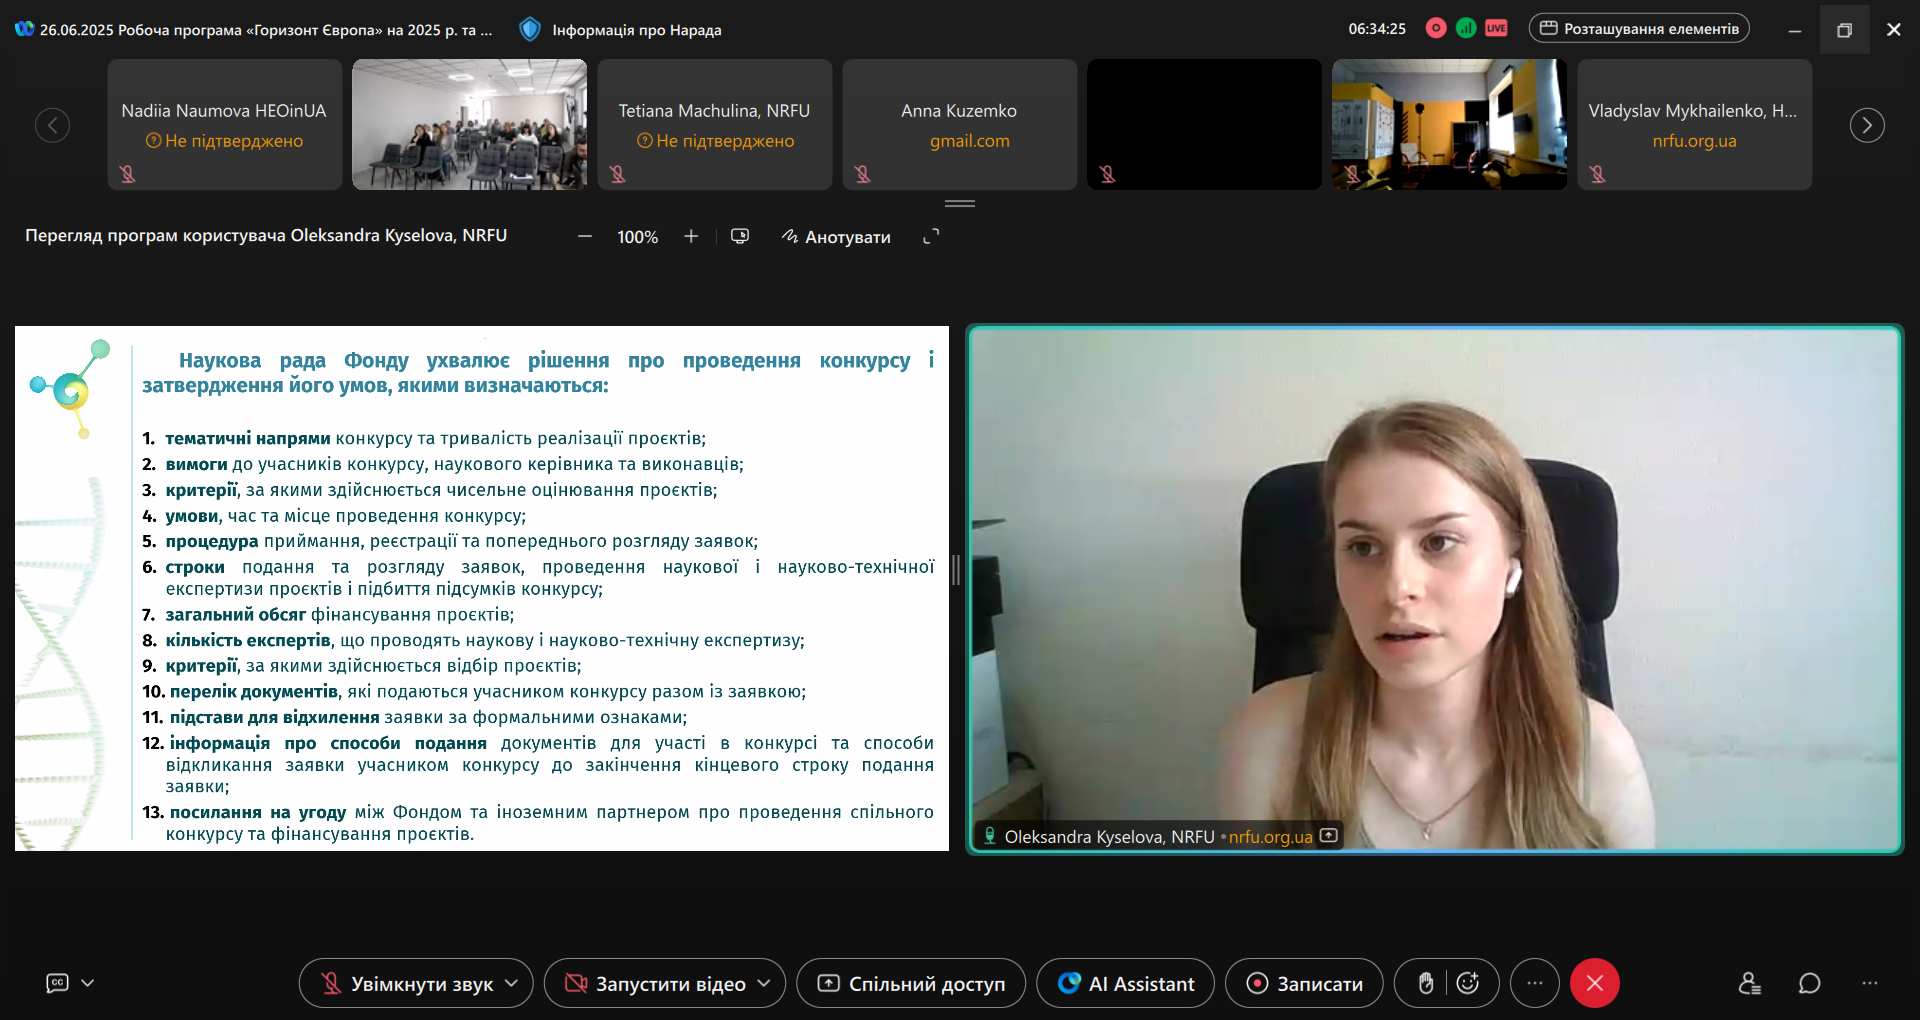1920x1020 pixels.
Task: Click the pop-out shared content screen icon
Action: (740, 236)
